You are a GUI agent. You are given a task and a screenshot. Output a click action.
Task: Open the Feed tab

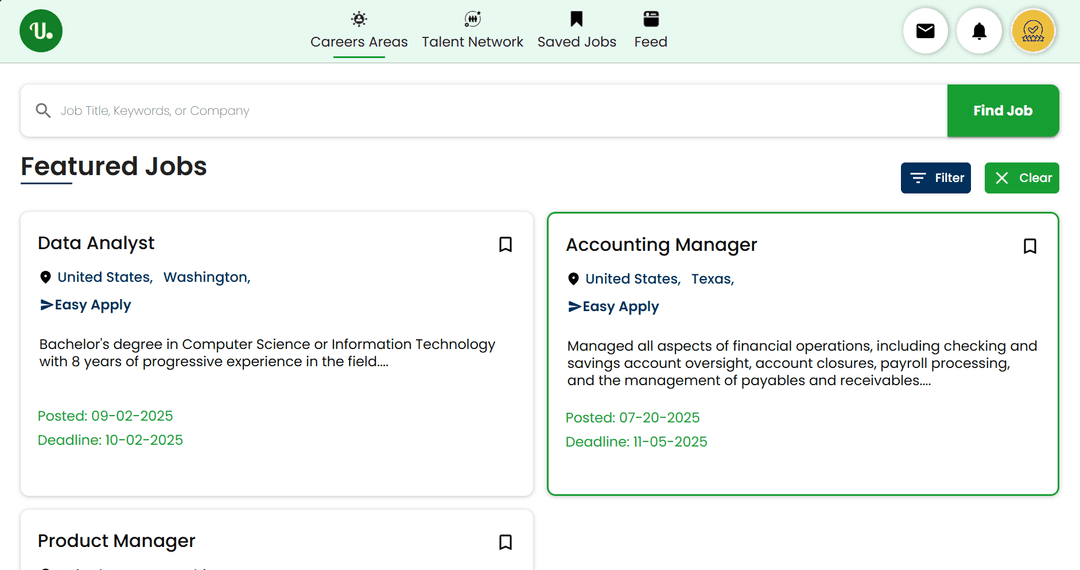coord(650,31)
